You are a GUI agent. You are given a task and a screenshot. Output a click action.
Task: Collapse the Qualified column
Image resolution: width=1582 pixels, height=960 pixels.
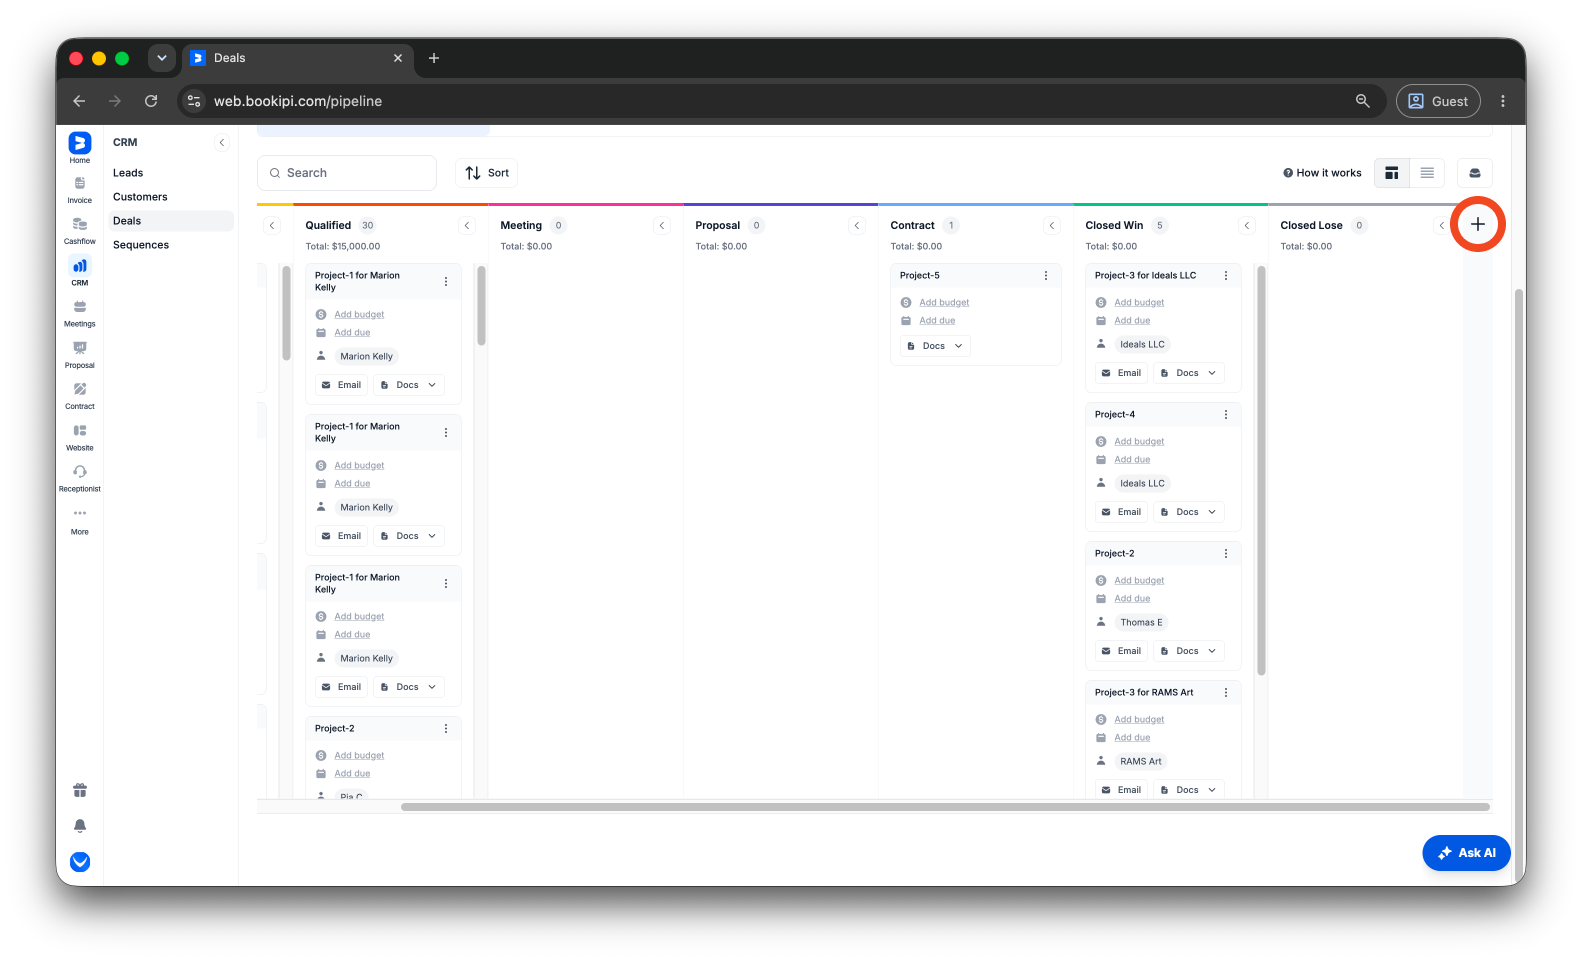point(467,226)
